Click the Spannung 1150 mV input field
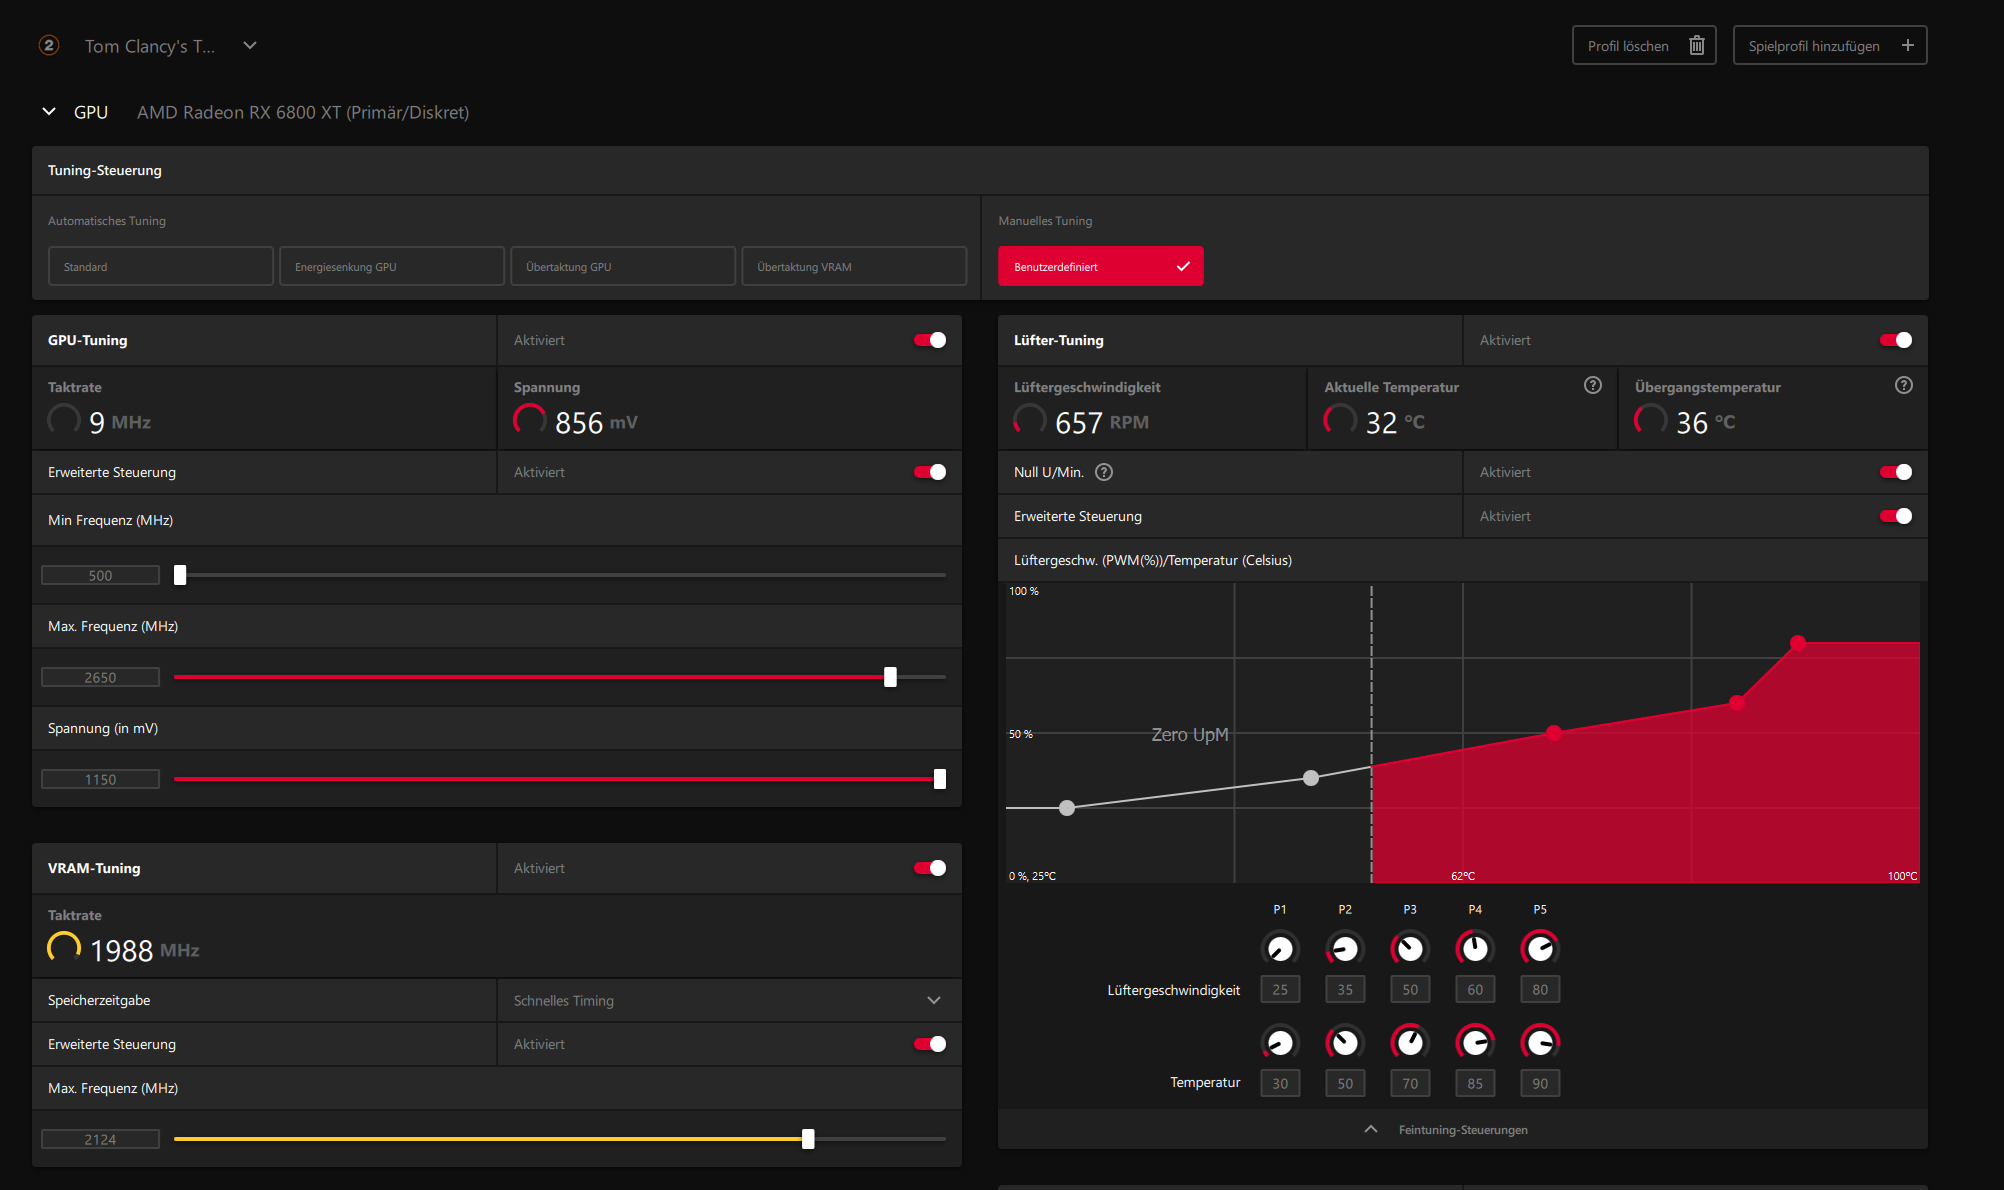 100,779
